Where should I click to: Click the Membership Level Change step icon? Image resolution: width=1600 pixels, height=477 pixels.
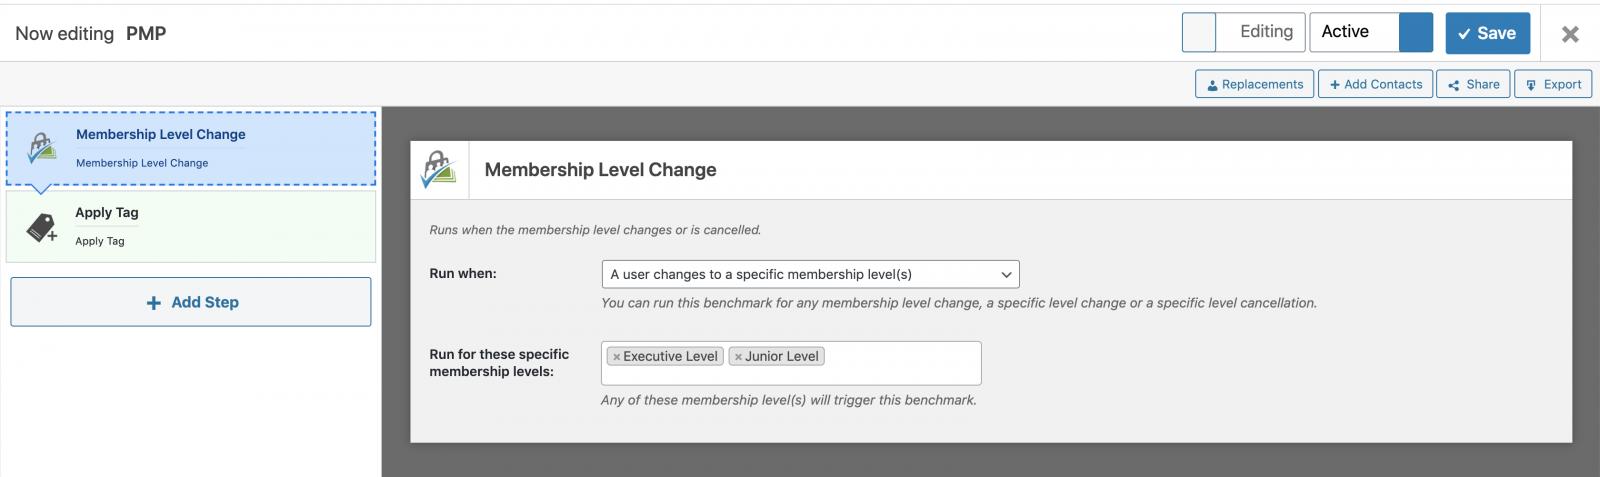[x=41, y=148]
